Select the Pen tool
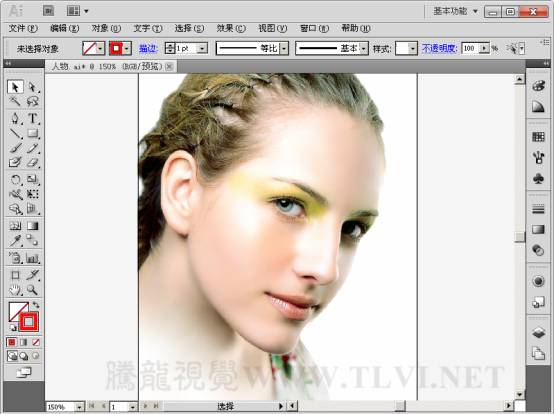This screenshot has height=414, width=554. click(x=15, y=118)
